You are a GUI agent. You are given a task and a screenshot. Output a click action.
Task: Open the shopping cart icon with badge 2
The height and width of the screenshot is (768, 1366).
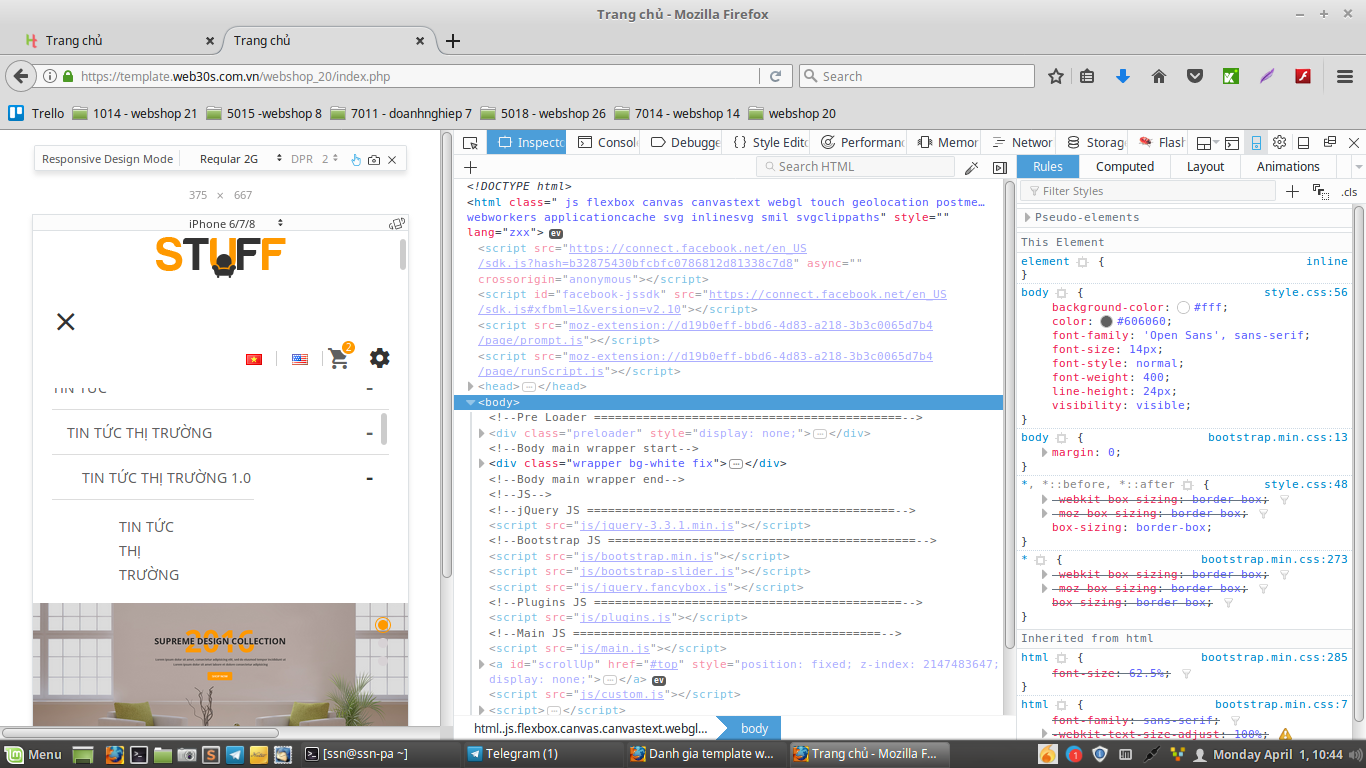coord(340,357)
